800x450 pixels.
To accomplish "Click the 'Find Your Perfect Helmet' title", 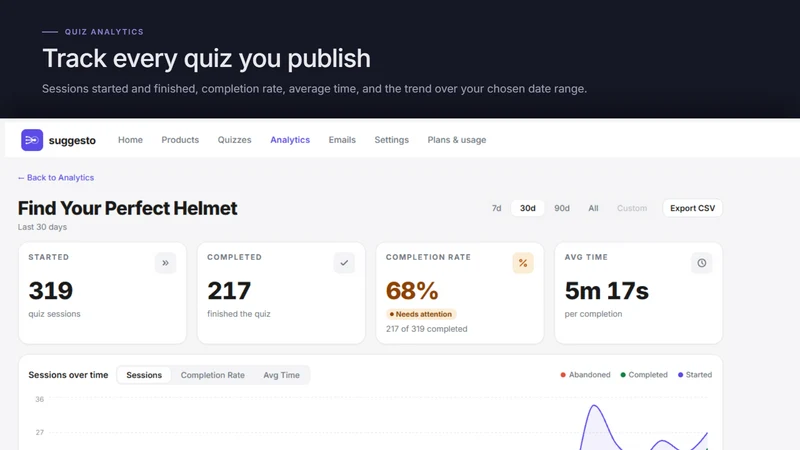I will tap(128, 208).
